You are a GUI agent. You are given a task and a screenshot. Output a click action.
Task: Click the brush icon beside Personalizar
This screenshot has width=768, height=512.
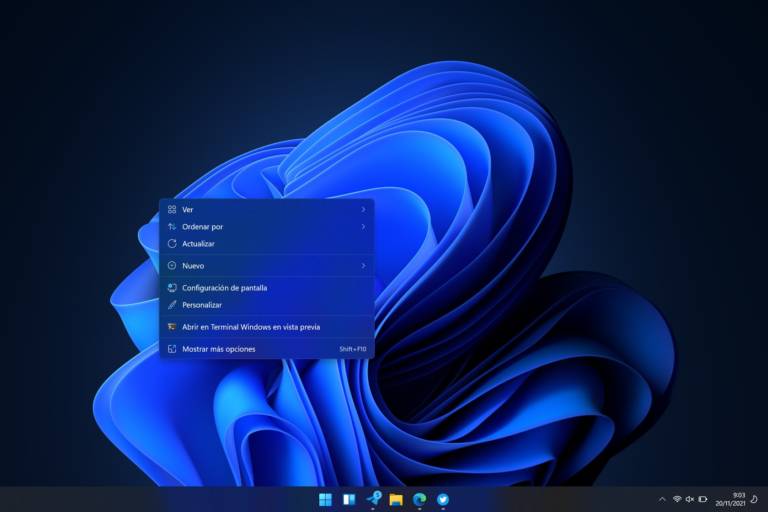[172, 305]
